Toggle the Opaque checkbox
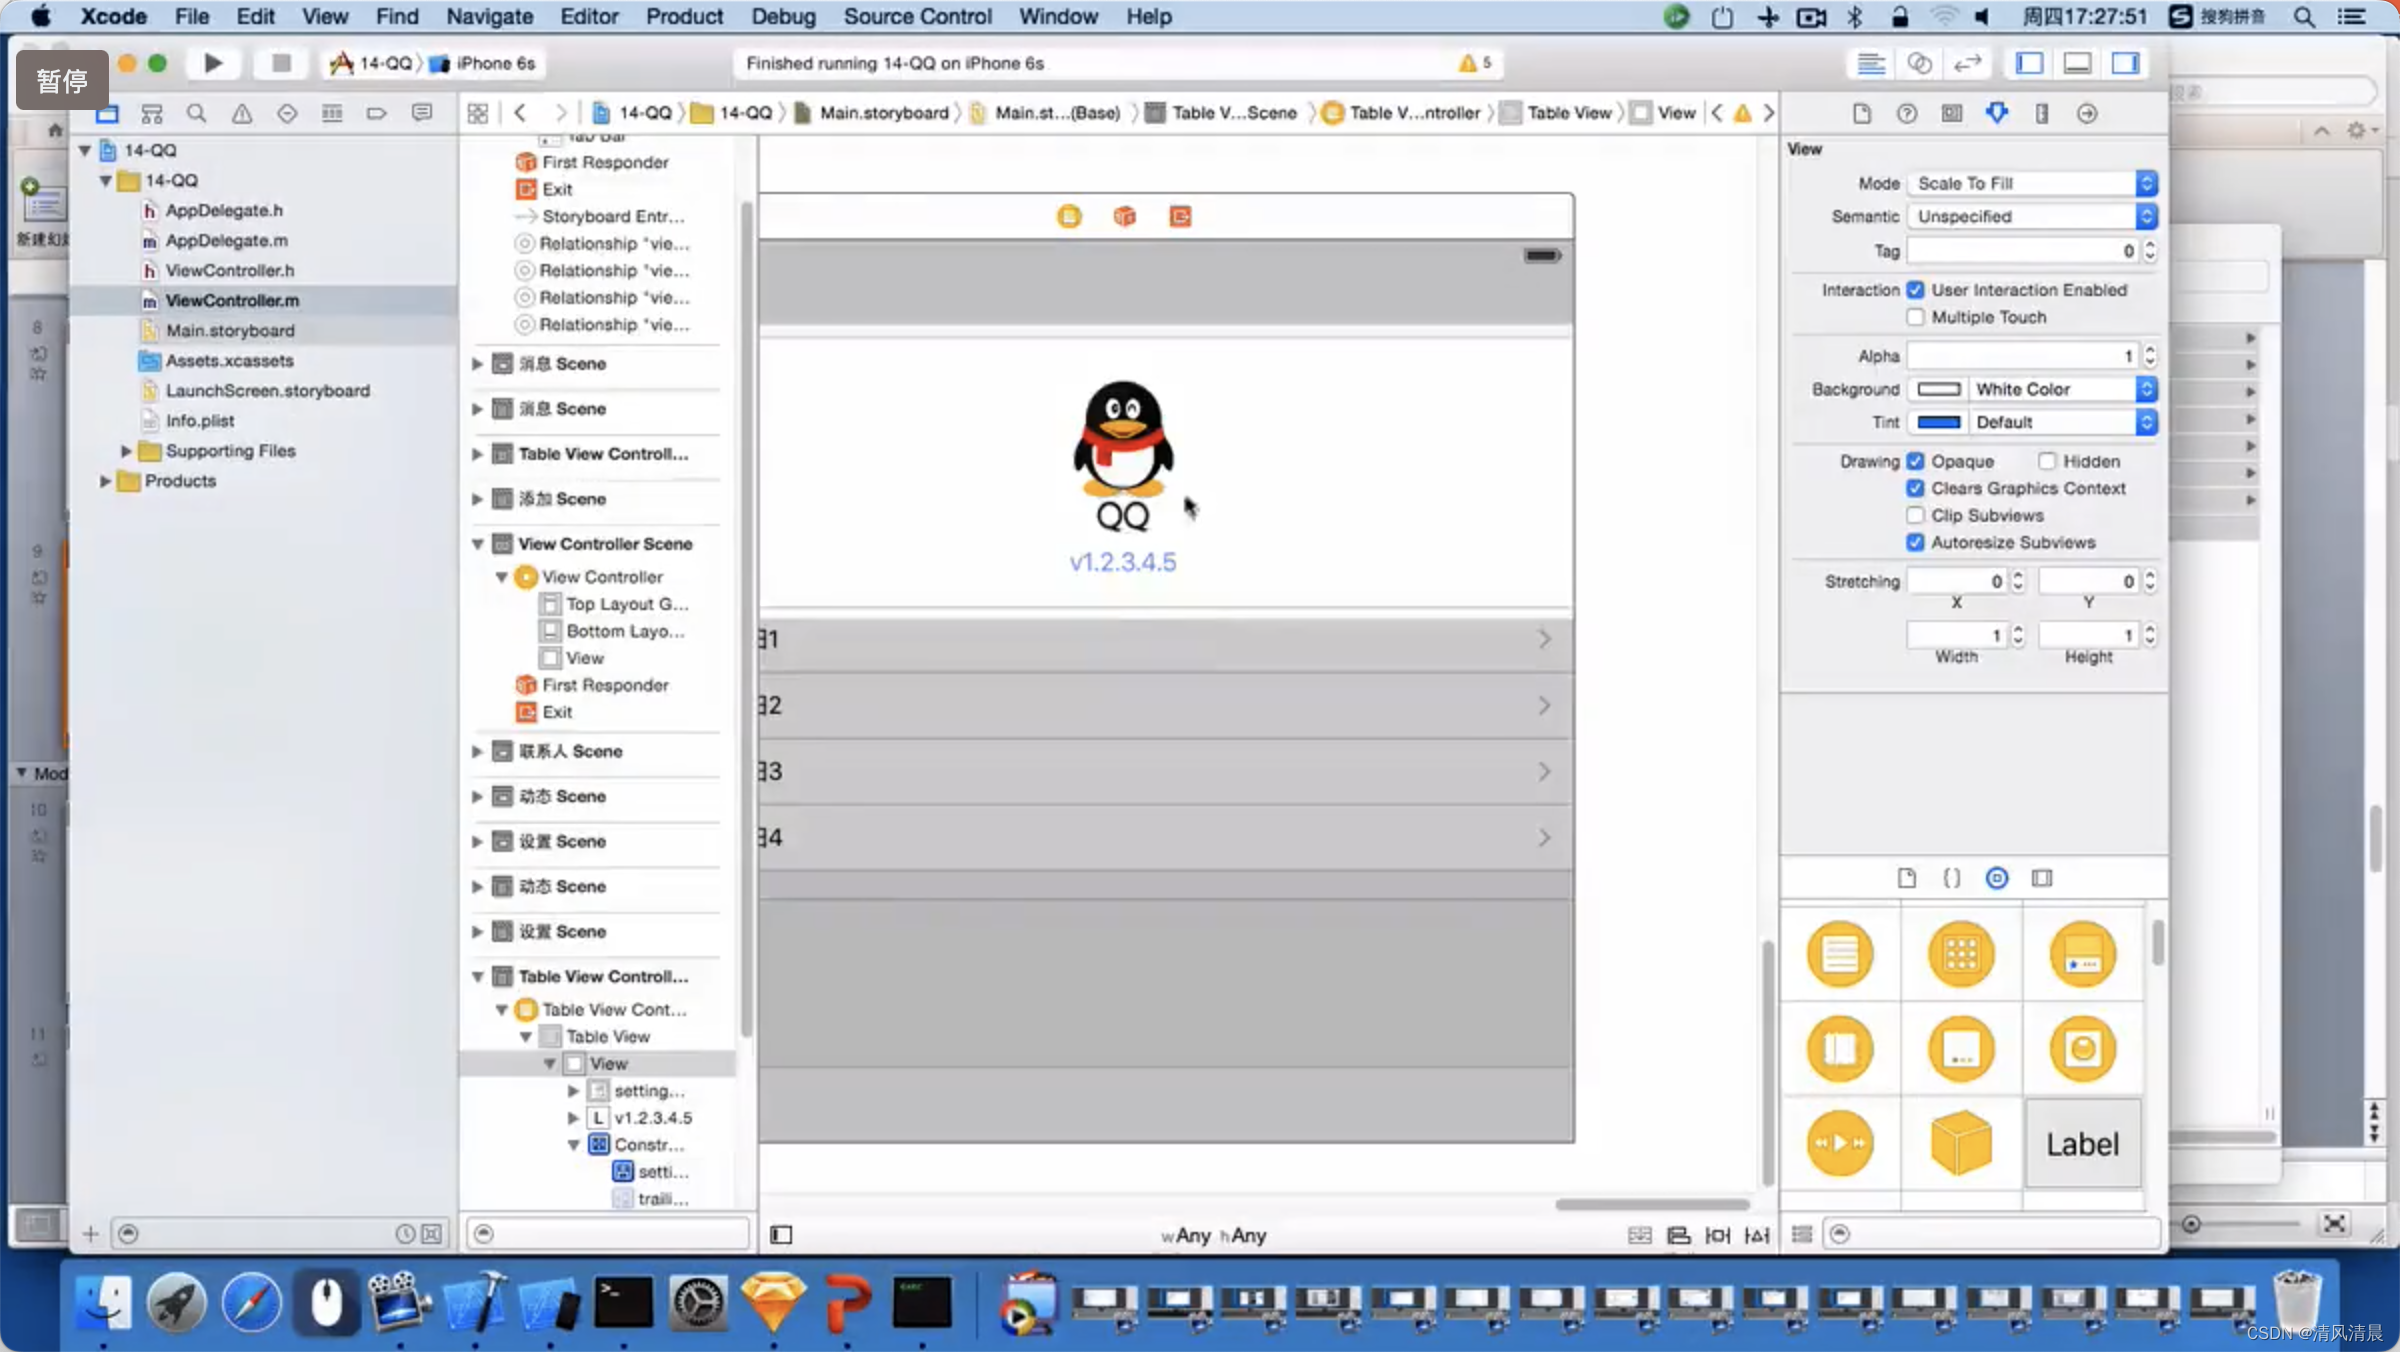 pos(1915,461)
